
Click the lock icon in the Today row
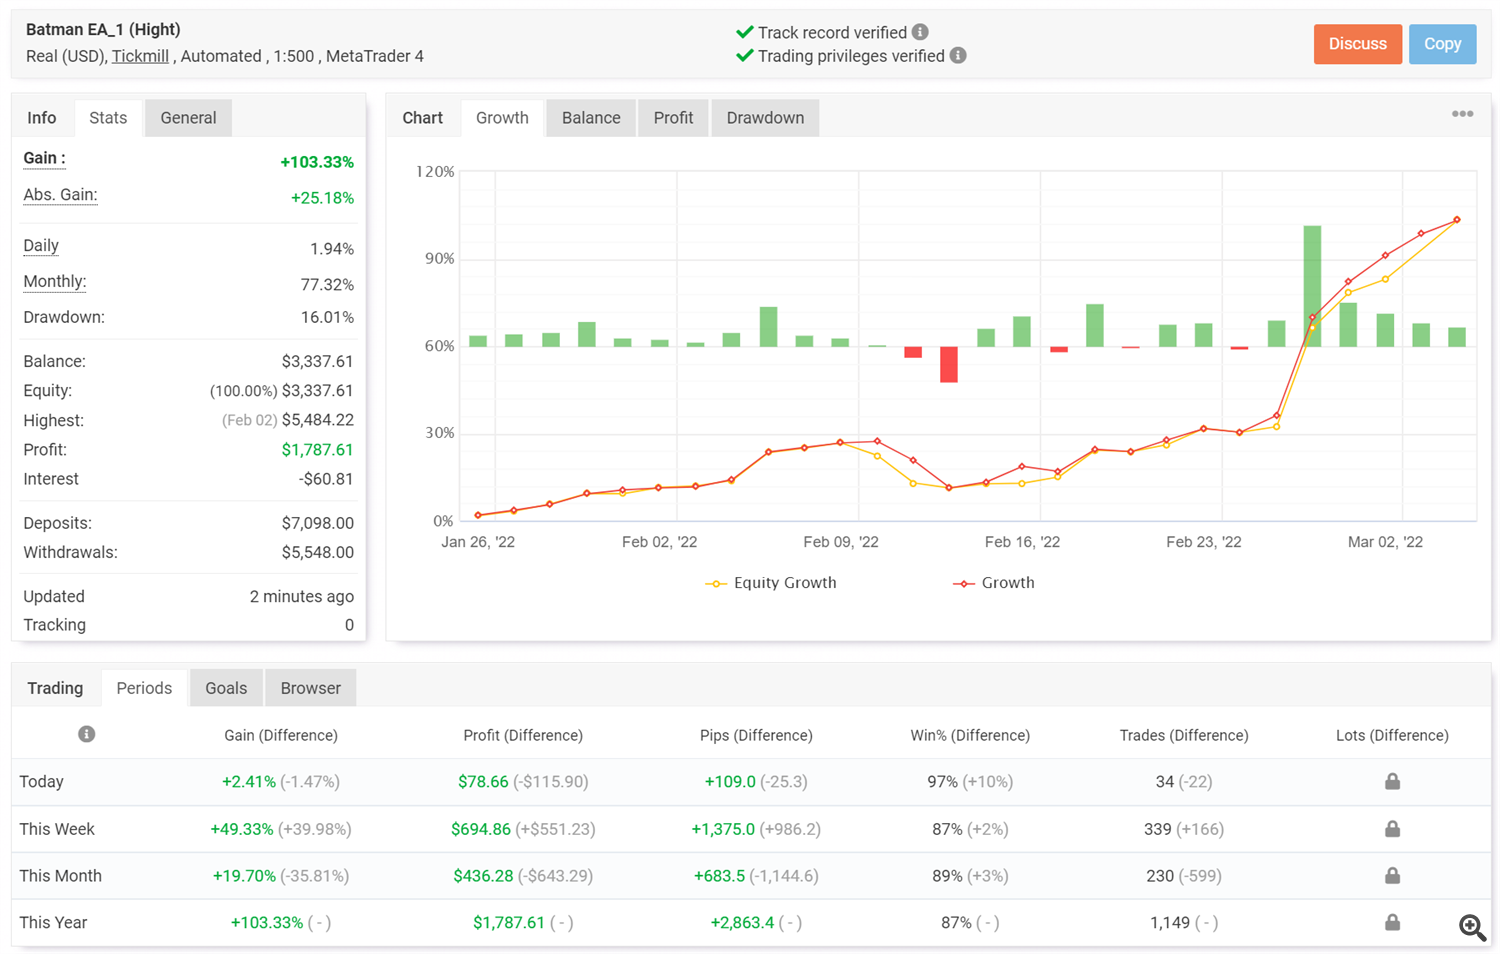point(1392,782)
